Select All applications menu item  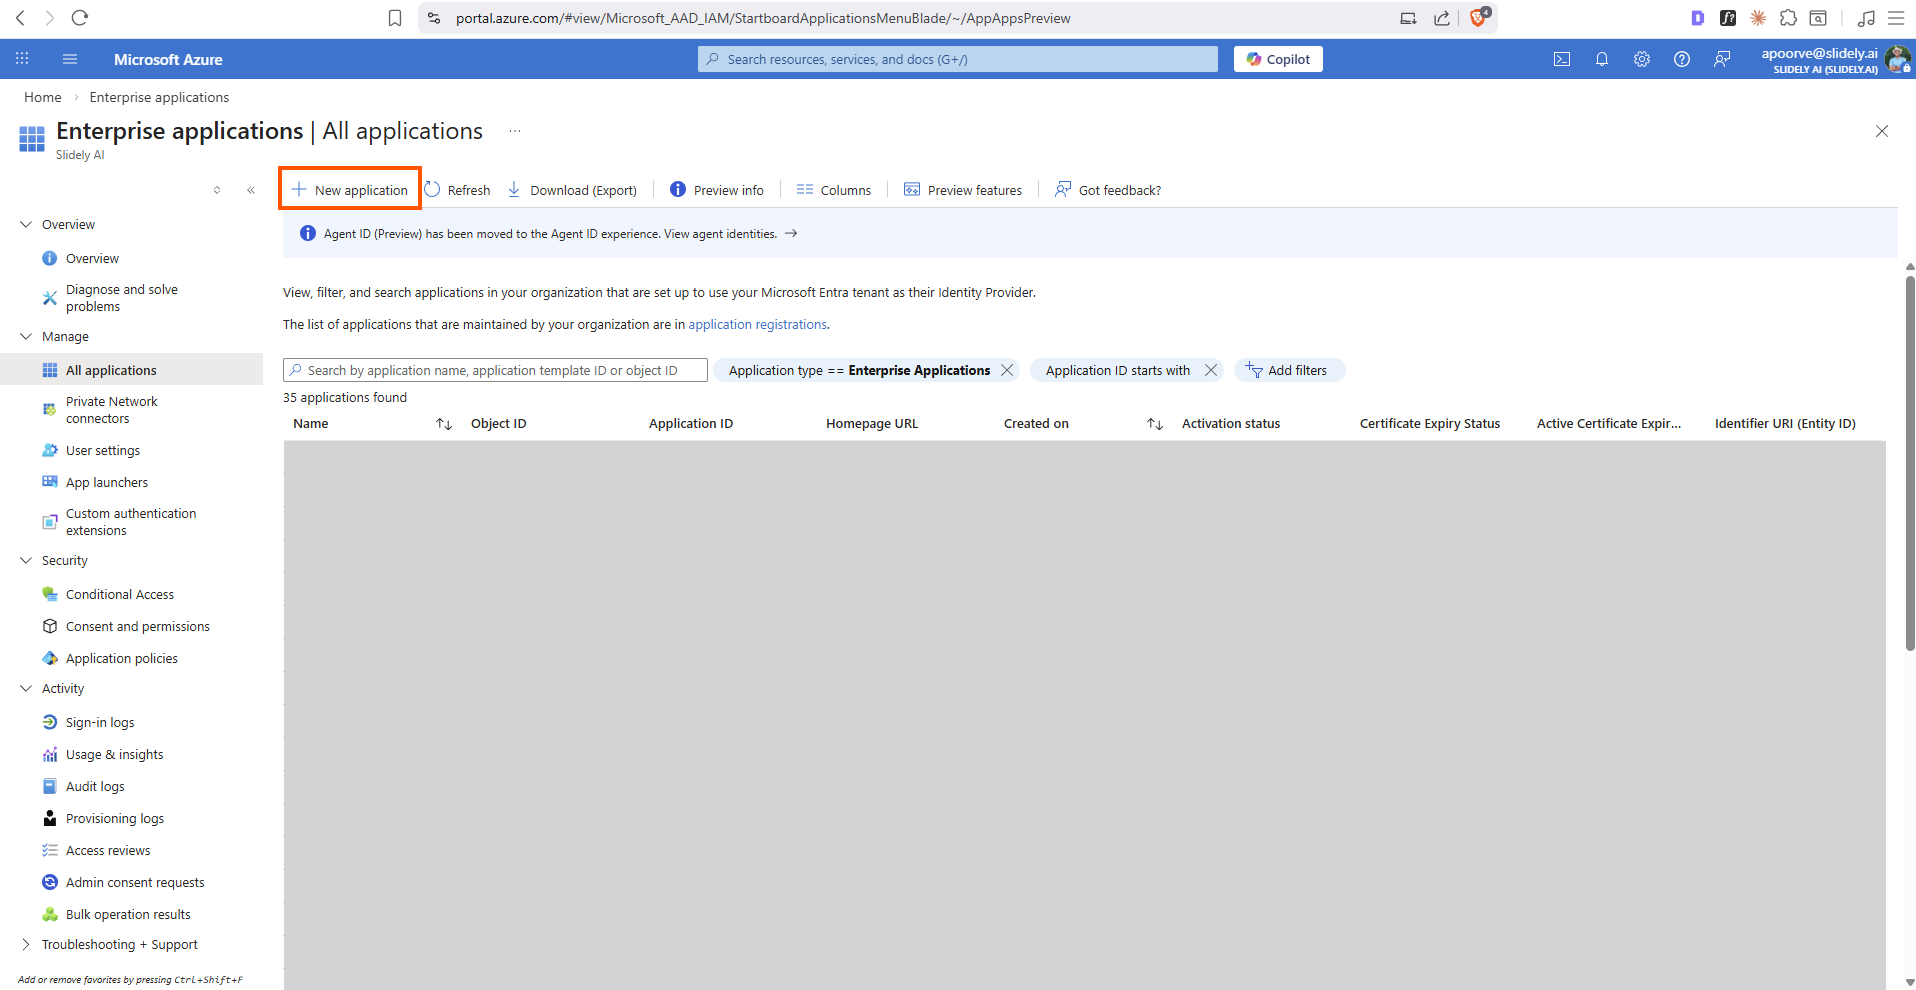click(131, 370)
